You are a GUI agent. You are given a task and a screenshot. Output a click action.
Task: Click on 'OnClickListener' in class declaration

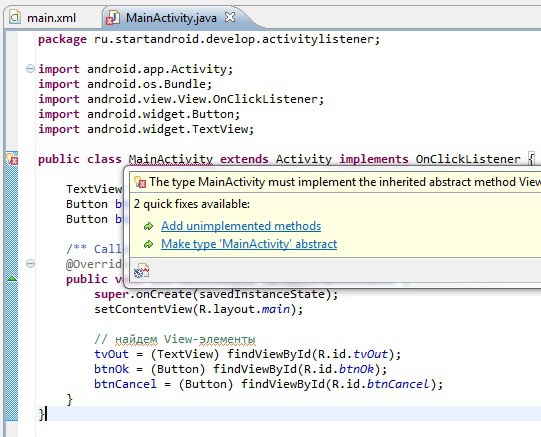[468, 159]
